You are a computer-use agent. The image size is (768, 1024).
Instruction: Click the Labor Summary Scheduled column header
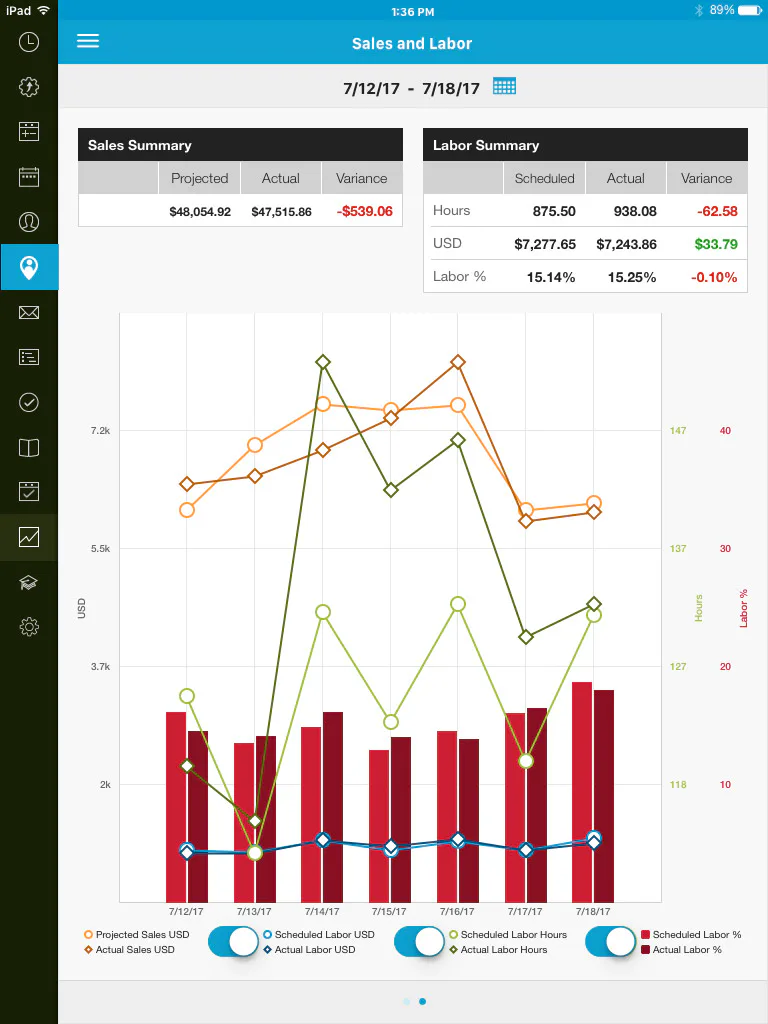pyautogui.click(x=545, y=178)
